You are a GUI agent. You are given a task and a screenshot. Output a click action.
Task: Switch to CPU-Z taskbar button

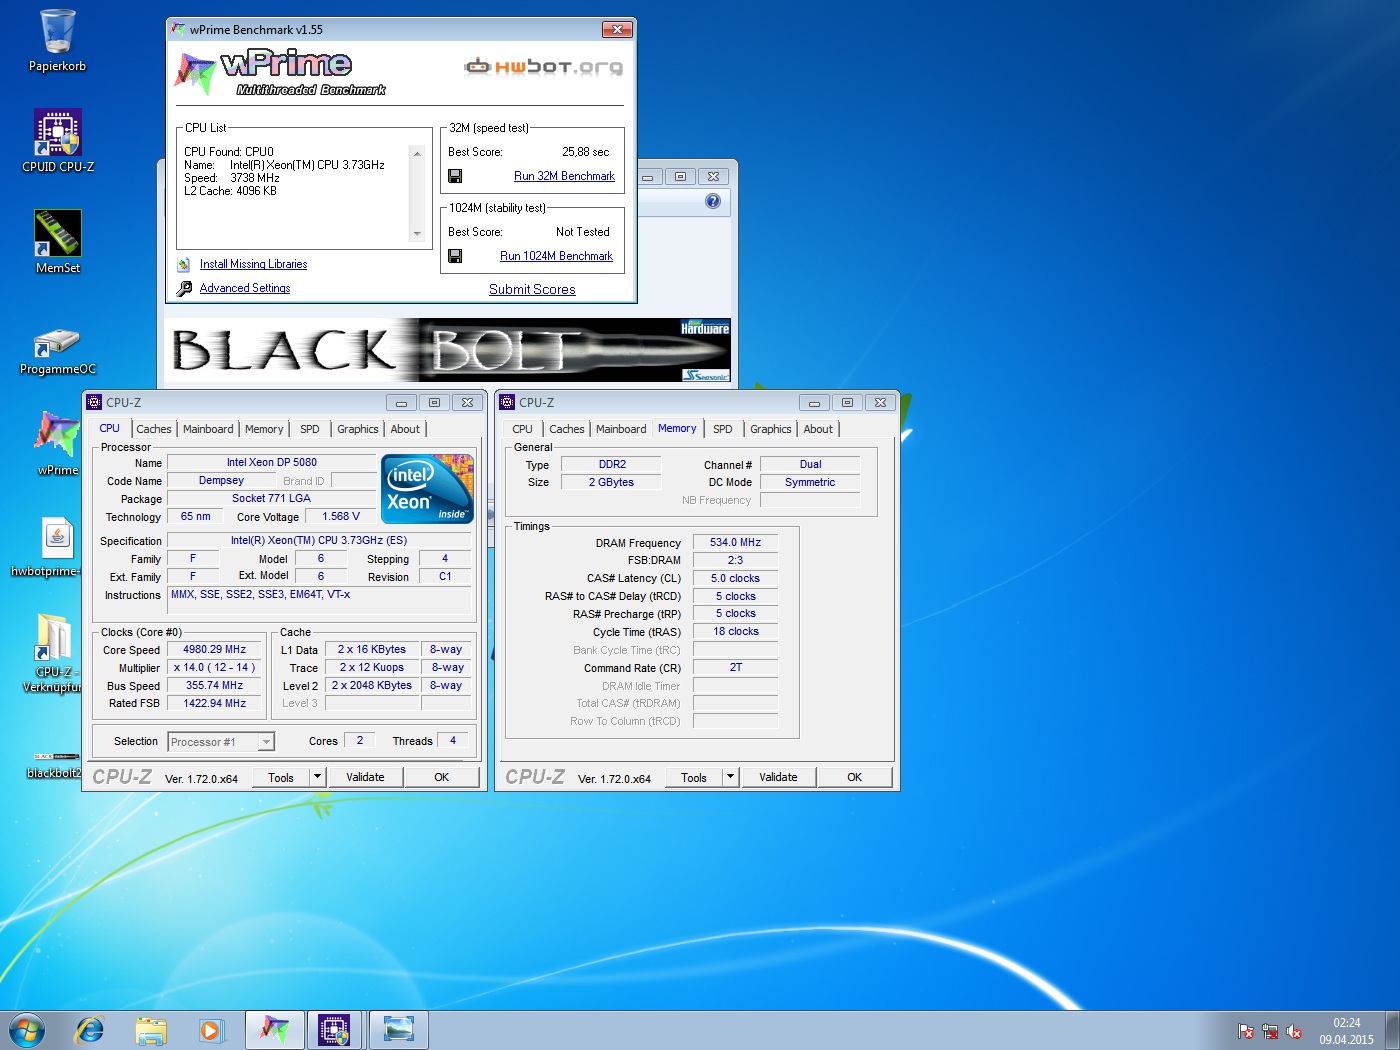335,1030
